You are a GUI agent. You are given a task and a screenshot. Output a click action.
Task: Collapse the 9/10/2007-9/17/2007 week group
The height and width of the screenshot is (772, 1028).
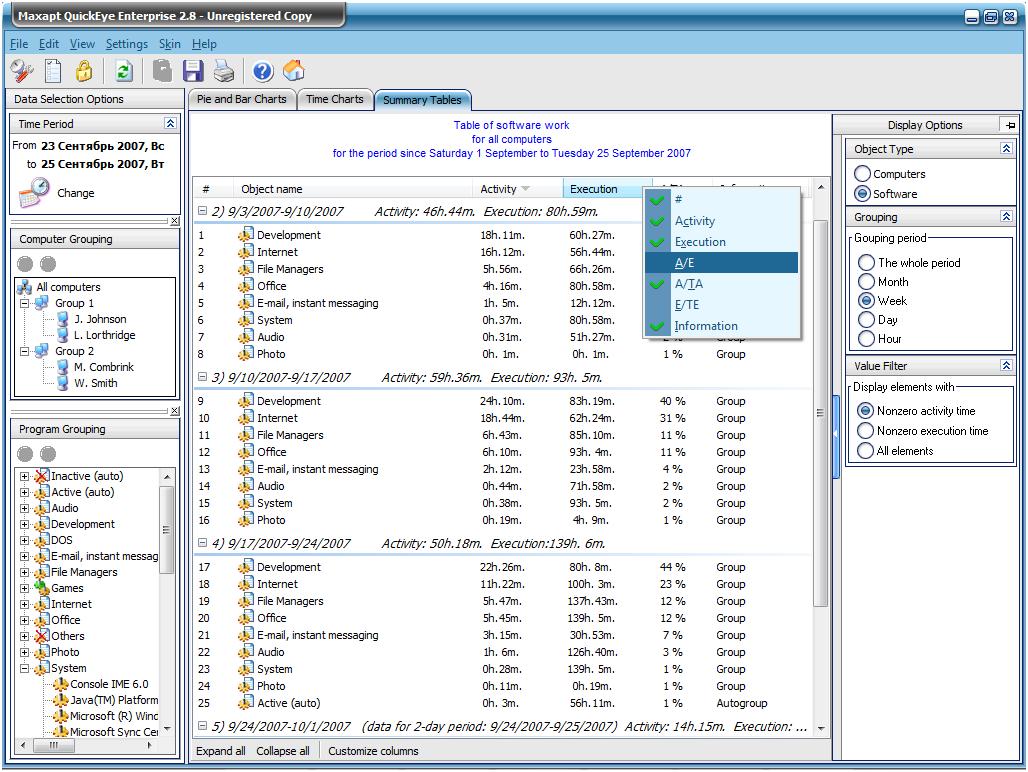203,377
